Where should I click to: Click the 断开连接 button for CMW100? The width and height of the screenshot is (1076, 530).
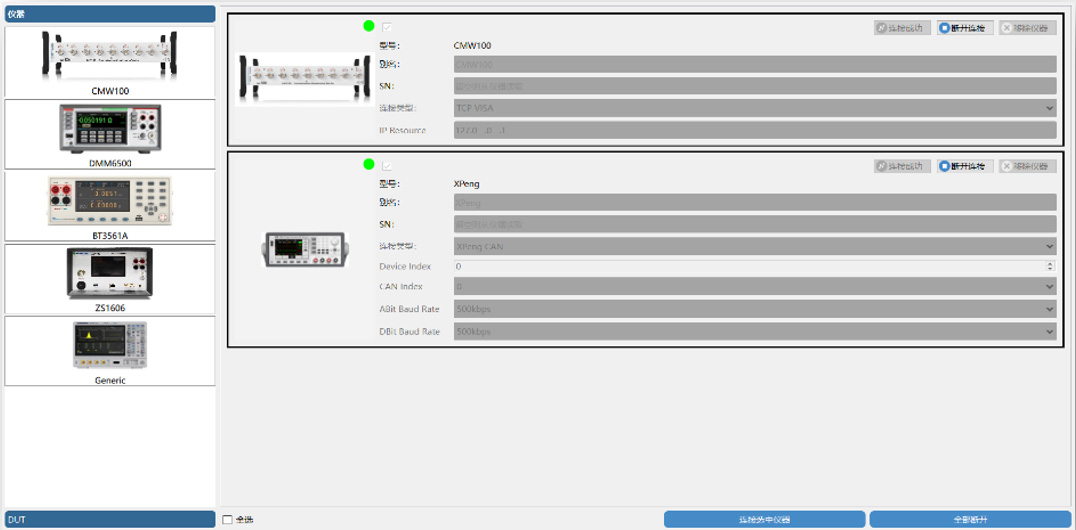pos(965,28)
